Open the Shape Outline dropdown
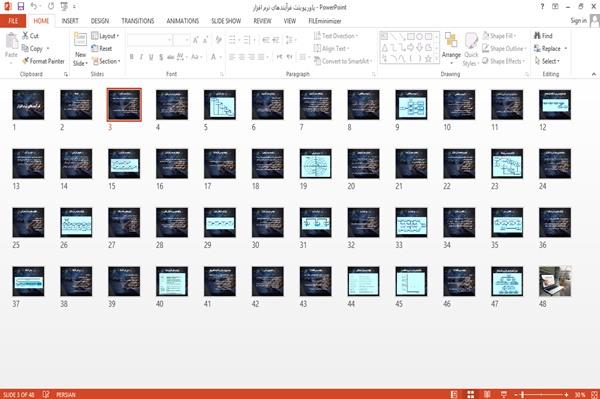The height and width of the screenshot is (399, 600). (x=504, y=49)
